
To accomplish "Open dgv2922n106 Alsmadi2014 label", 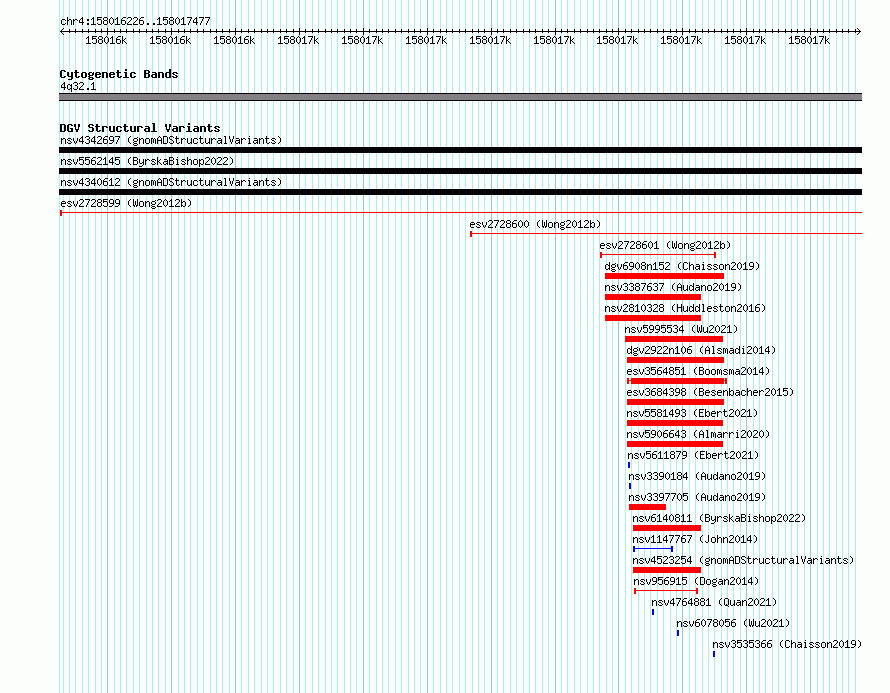I will pos(701,350).
